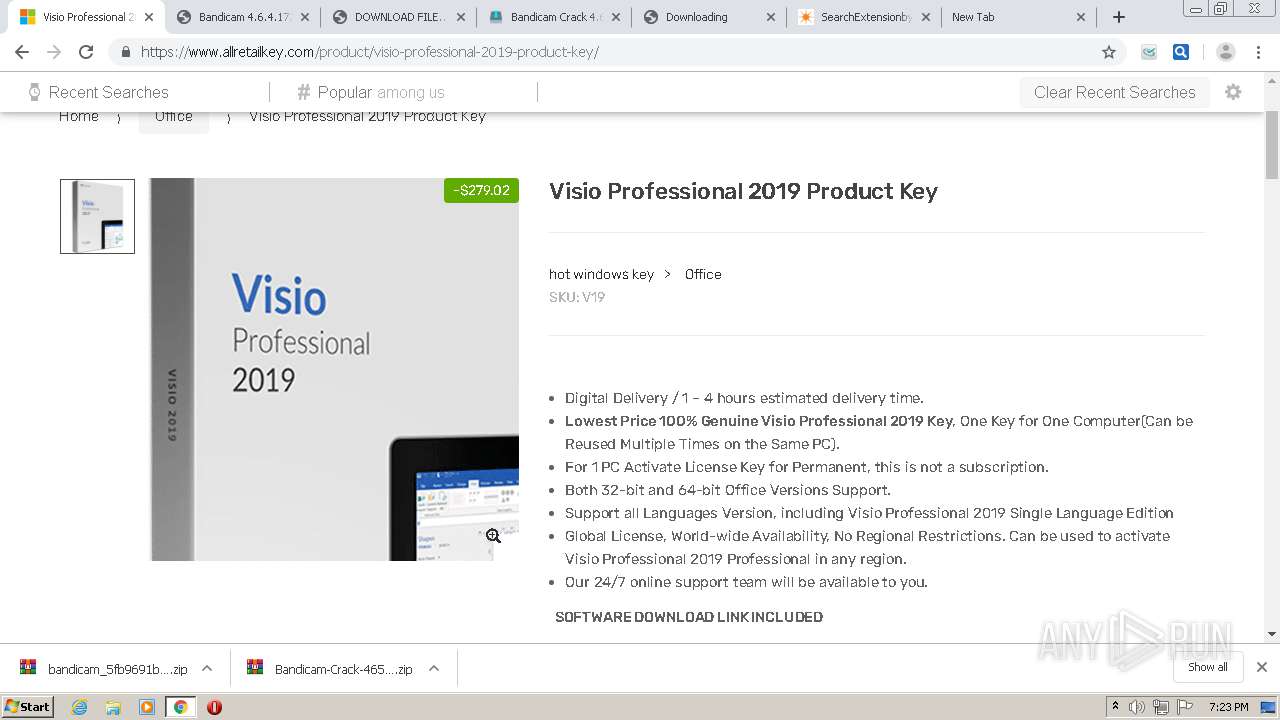Go back to the previous page
1280x720 pixels.
coord(22,52)
